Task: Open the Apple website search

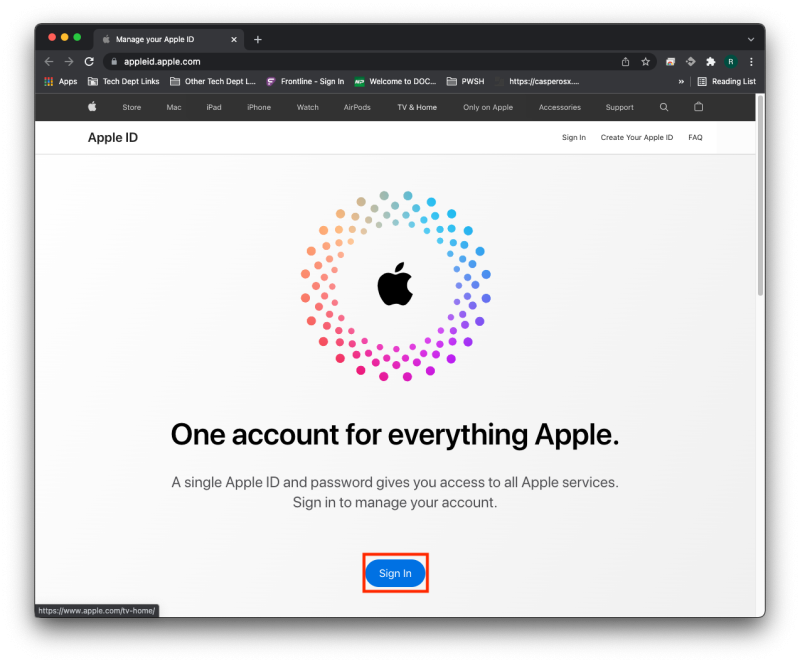Action: tap(664, 107)
